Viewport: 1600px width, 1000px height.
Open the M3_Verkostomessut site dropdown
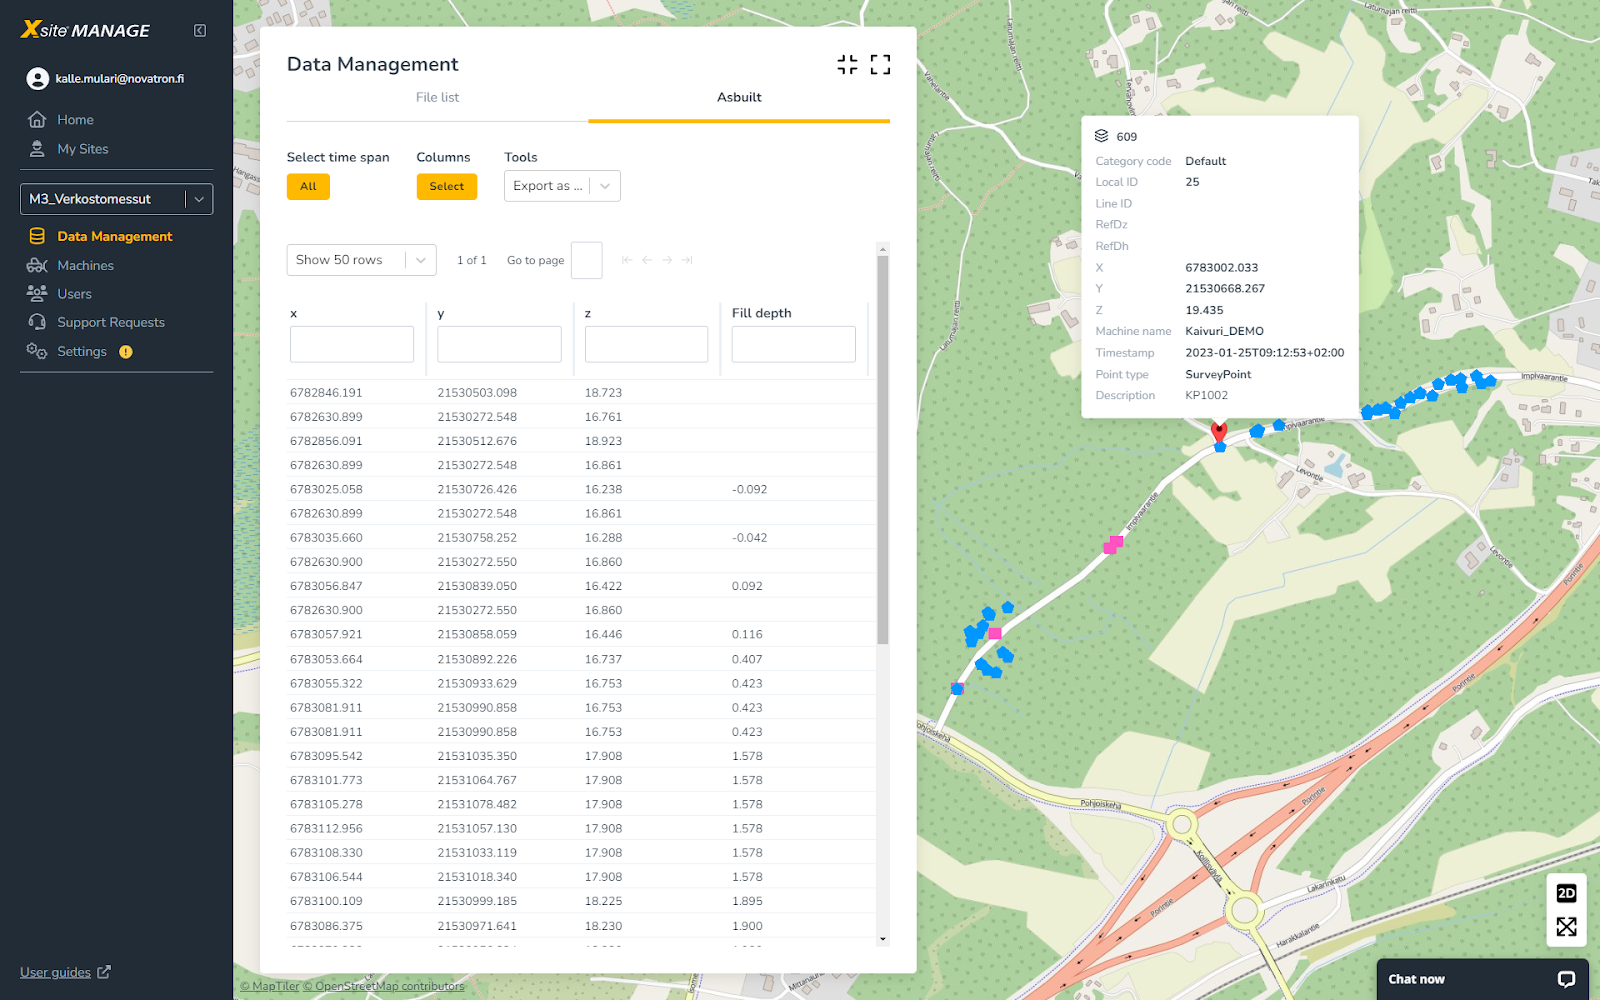[x=116, y=199]
